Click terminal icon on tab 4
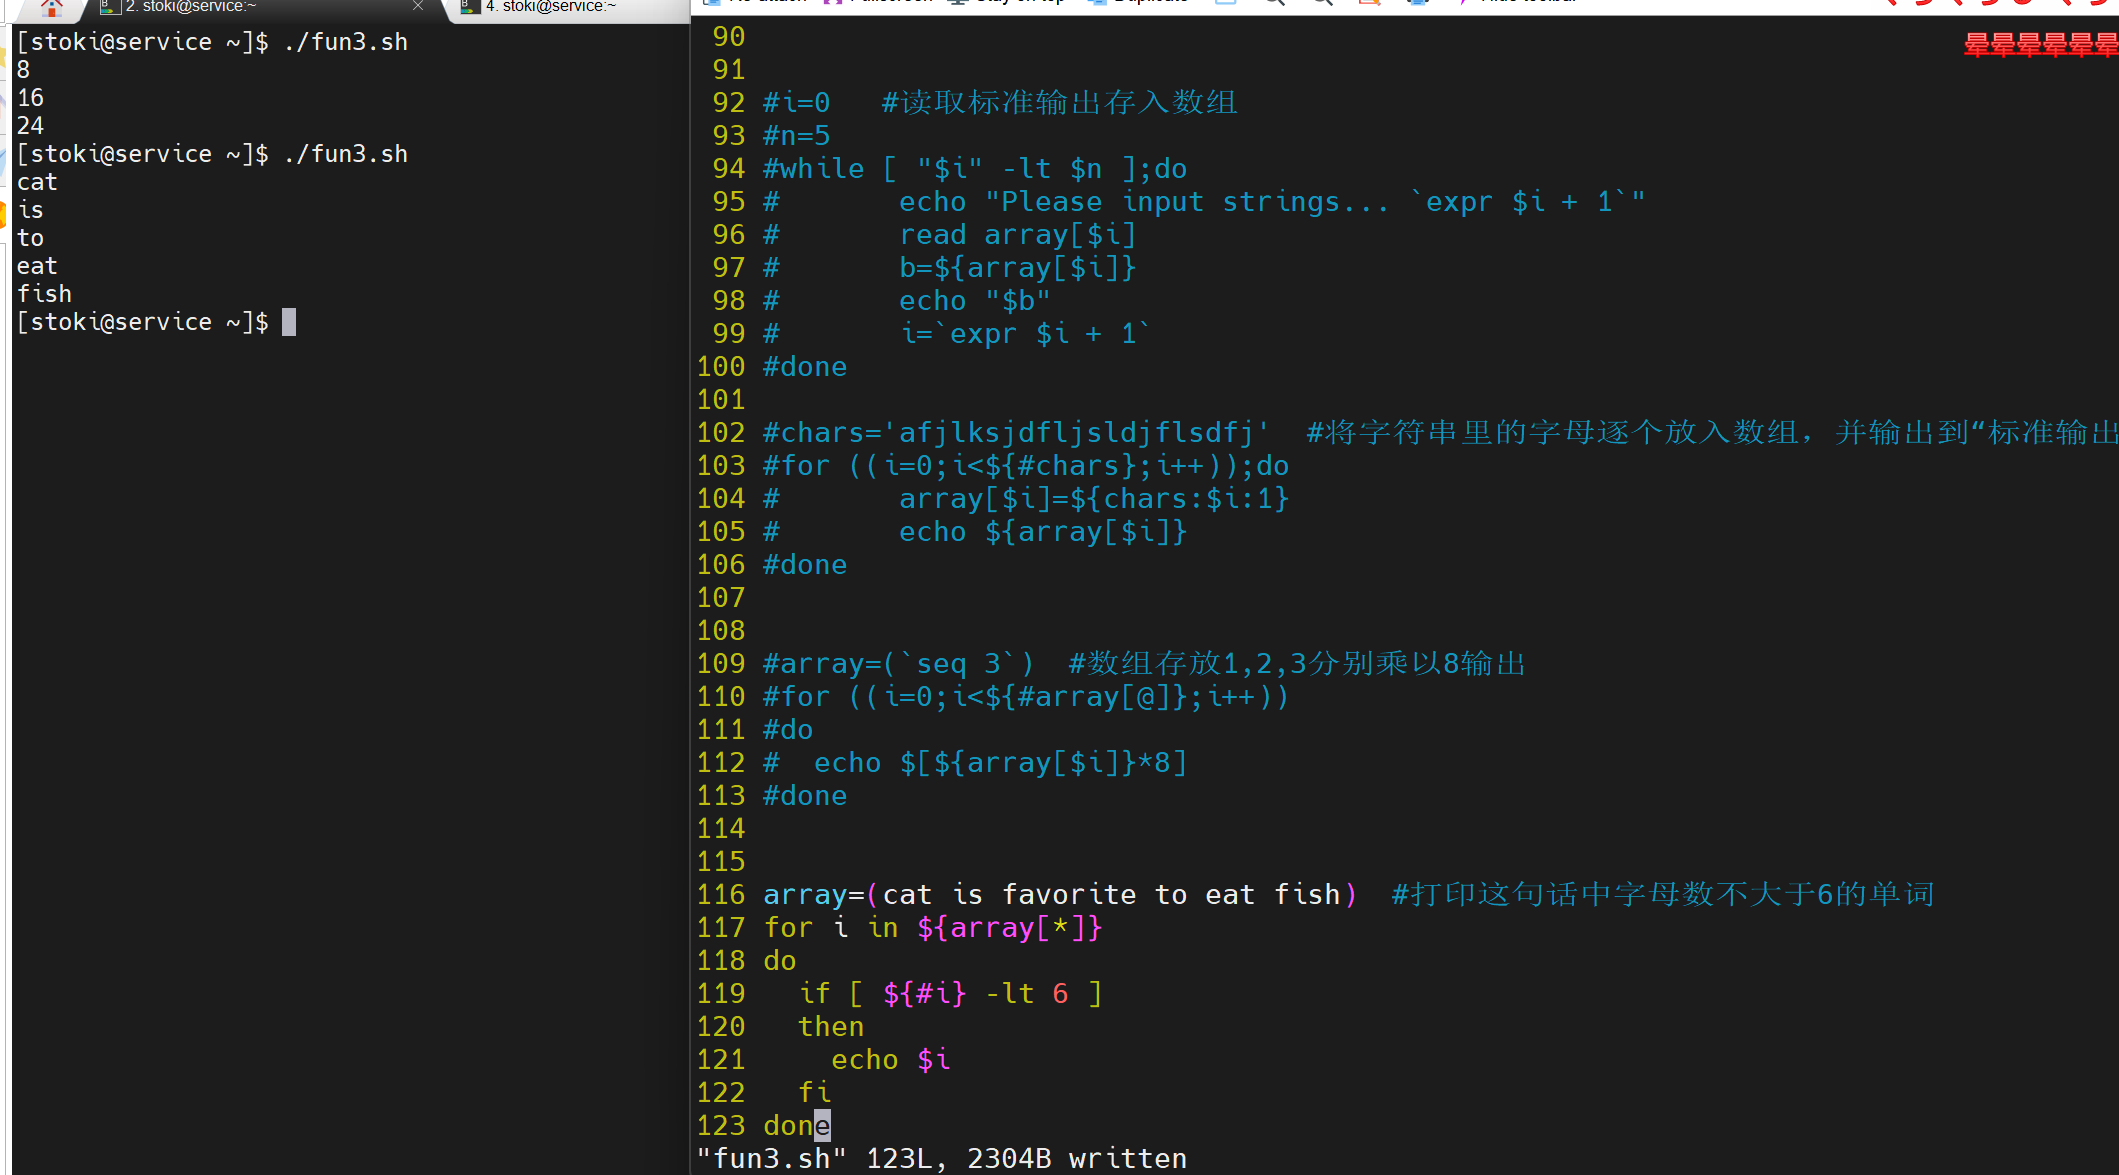The height and width of the screenshot is (1175, 2119). coord(470,7)
